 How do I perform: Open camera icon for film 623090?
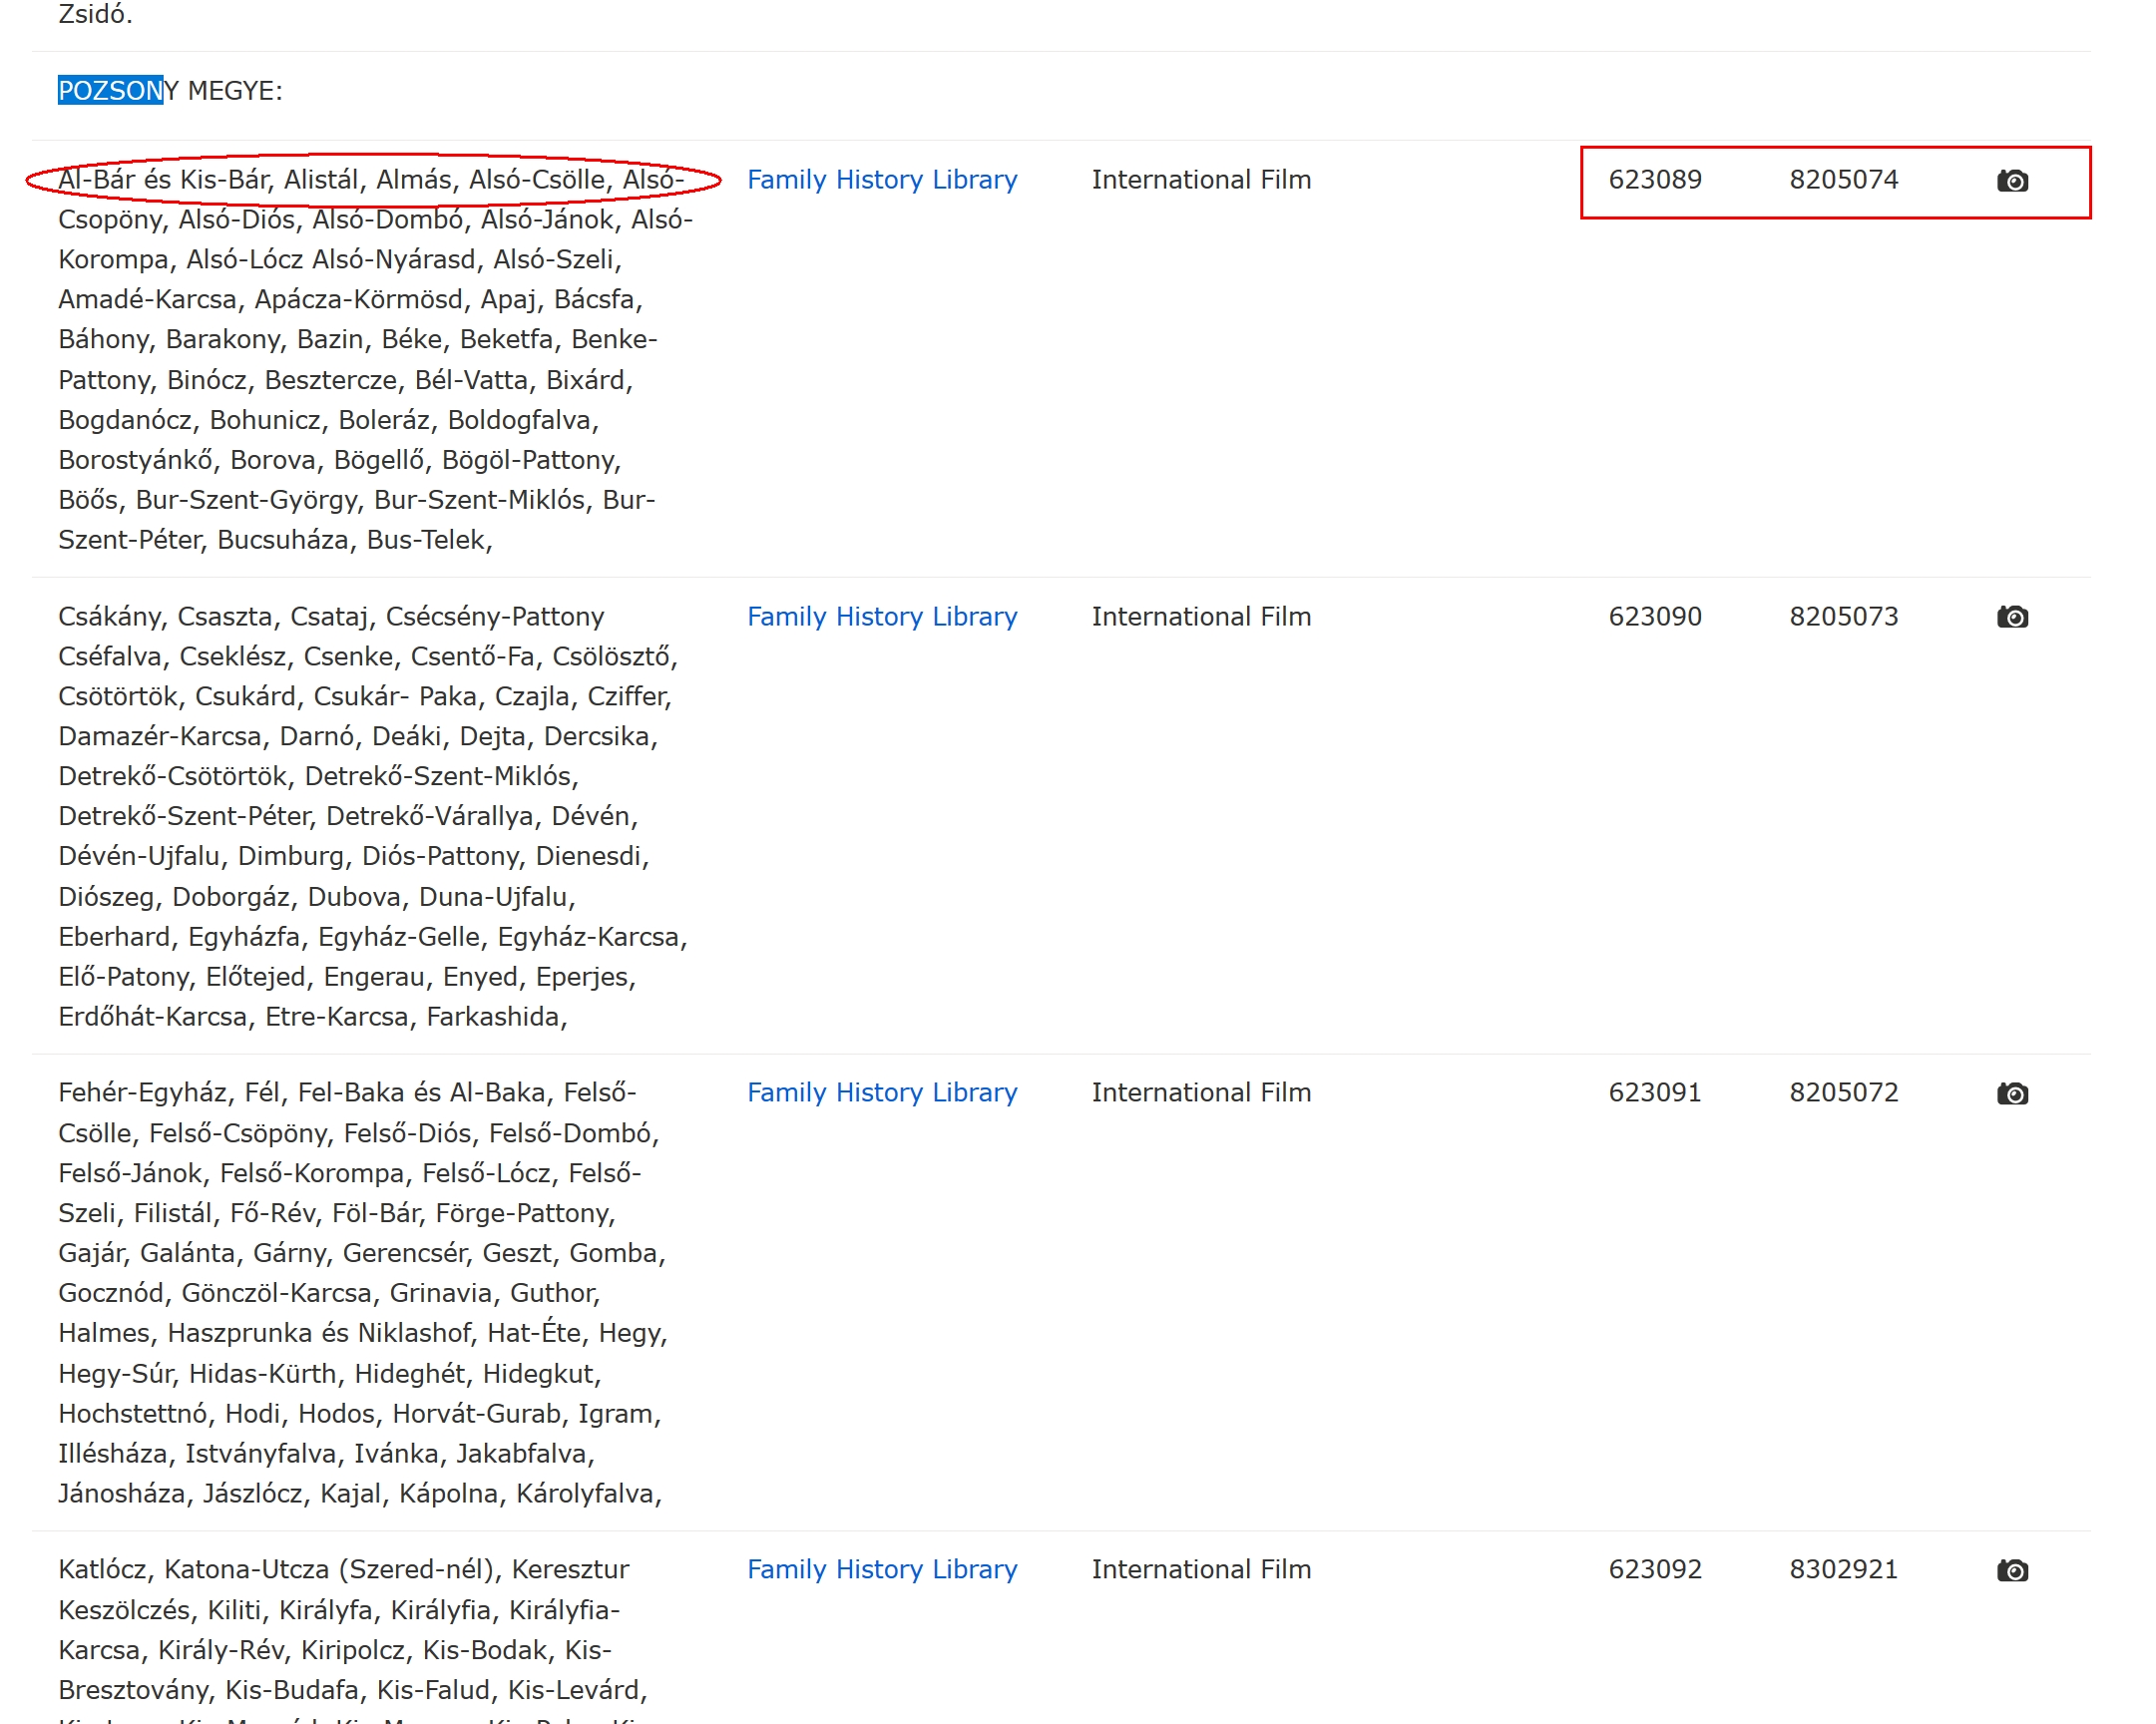click(2012, 617)
